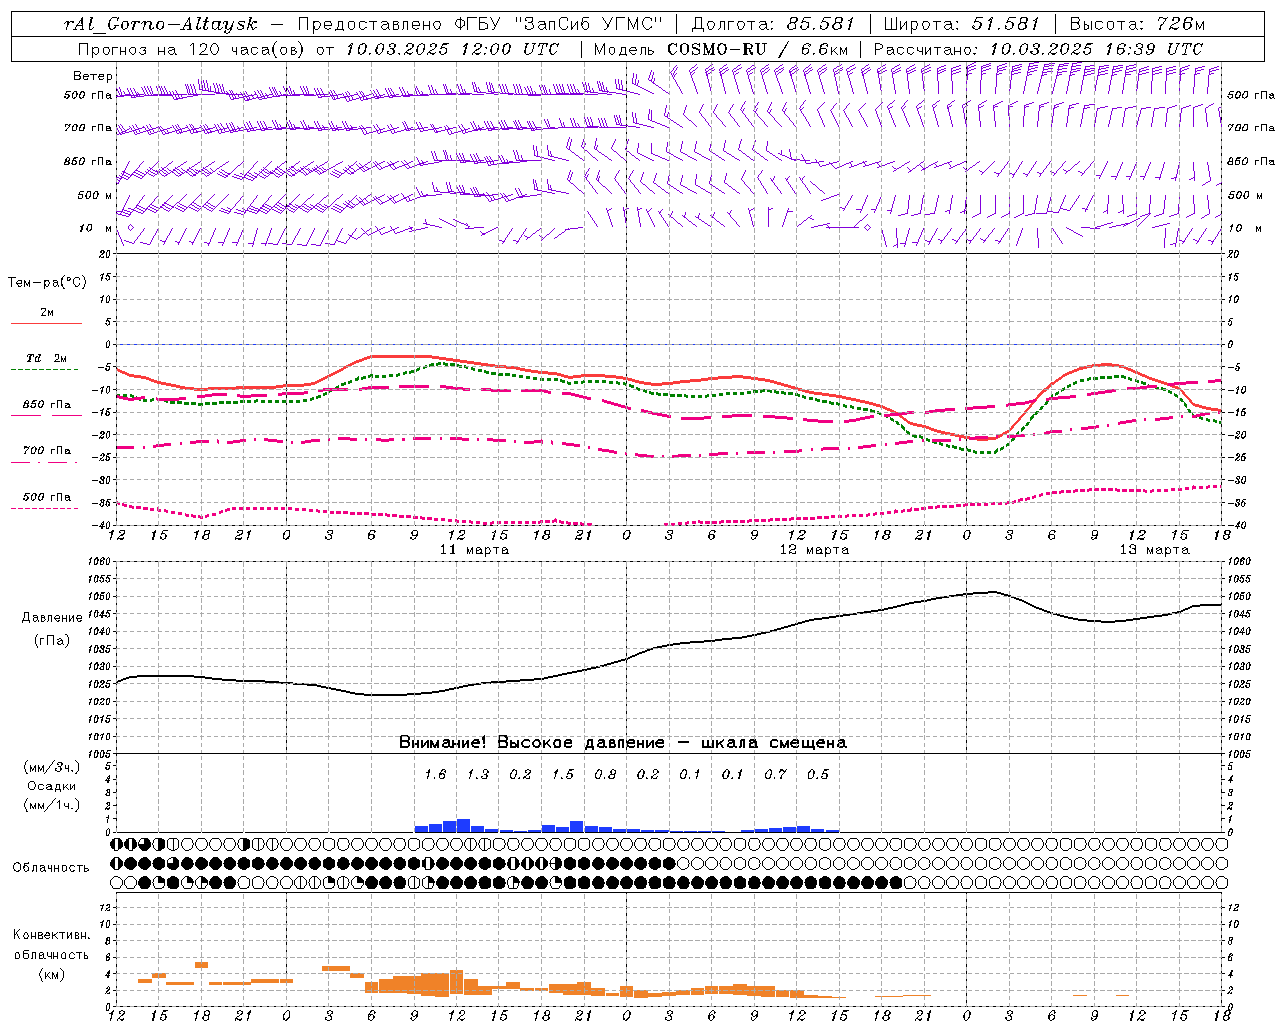Click the 500 гПа temperature legend label
The width and height of the screenshot is (1280, 1024).
pyautogui.click(x=47, y=497)
